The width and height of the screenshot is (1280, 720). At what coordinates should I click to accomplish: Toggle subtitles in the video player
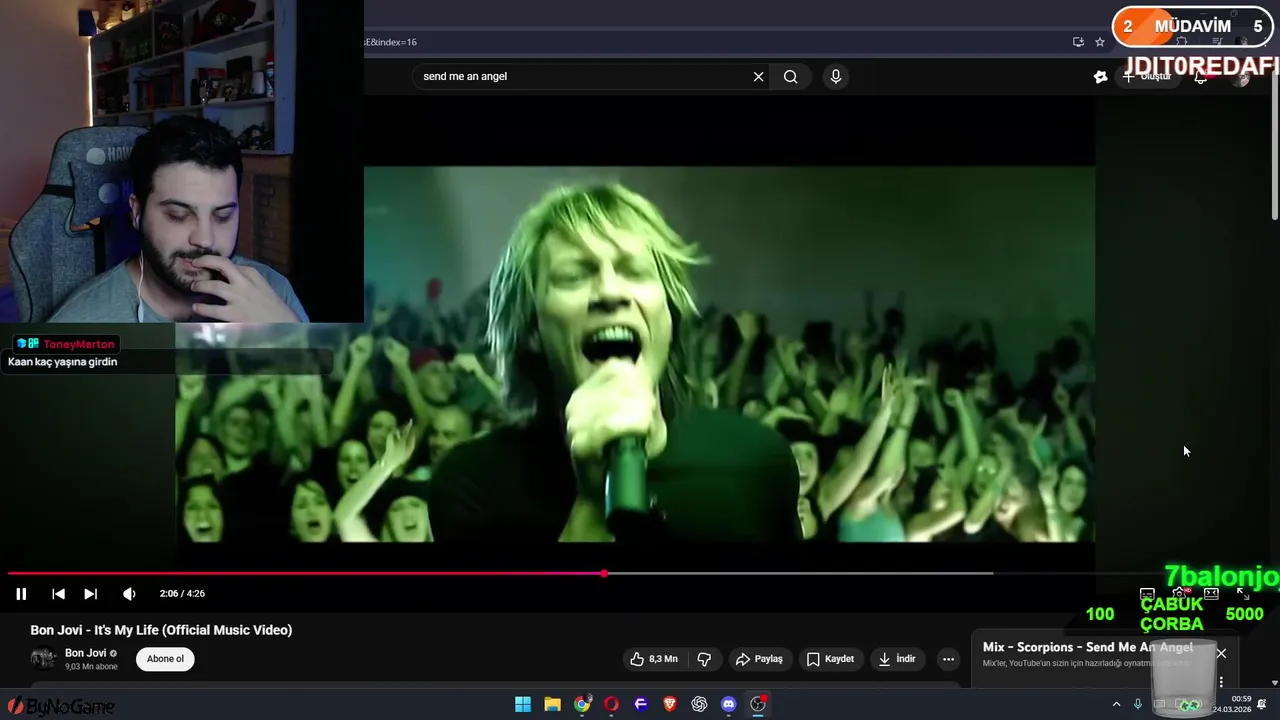click(x=1147, y=594)
